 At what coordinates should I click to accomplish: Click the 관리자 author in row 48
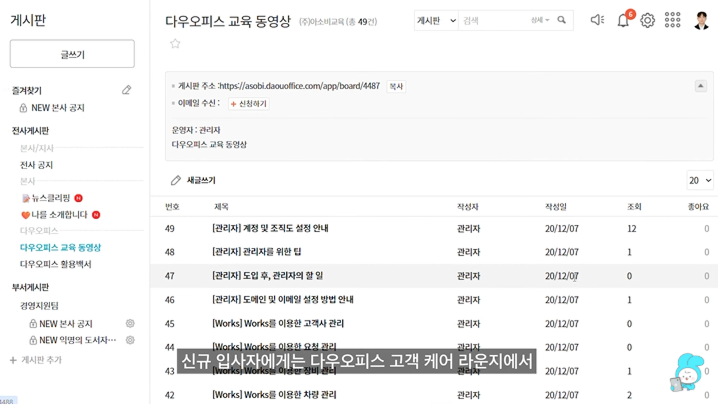pos(468,252)
